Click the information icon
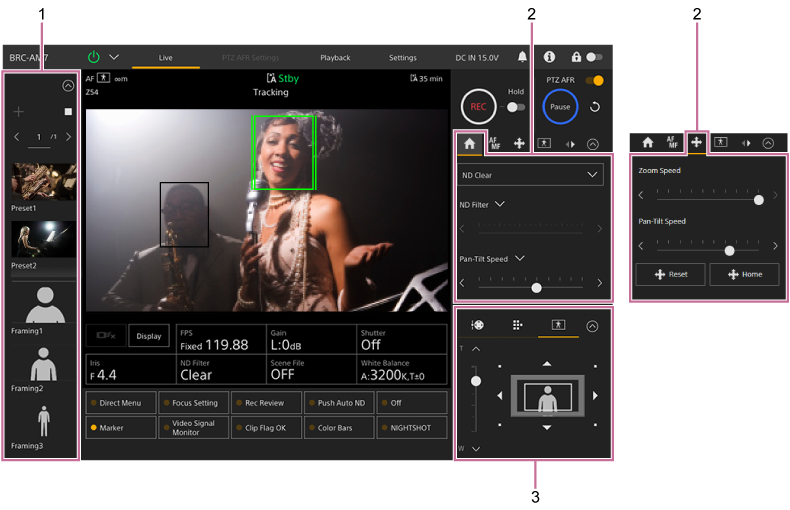Image resolution: width=790 pixels, height=510 pixels. (549, 57)
